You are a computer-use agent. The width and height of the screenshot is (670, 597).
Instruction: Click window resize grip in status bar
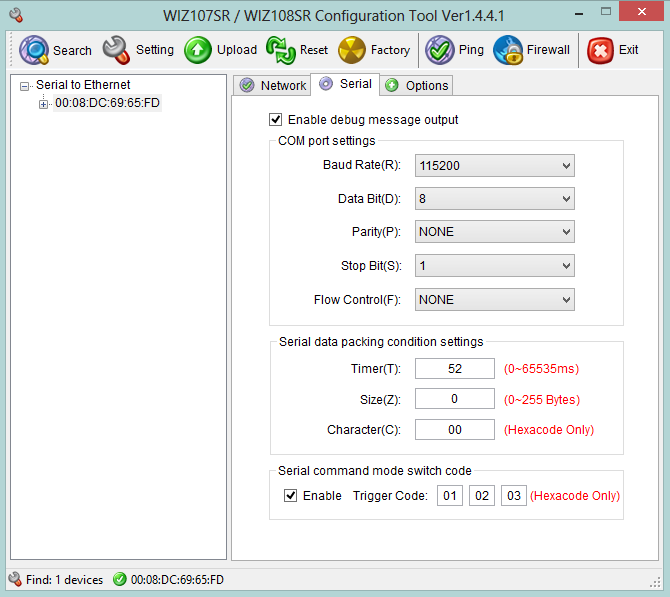point(655,583)
